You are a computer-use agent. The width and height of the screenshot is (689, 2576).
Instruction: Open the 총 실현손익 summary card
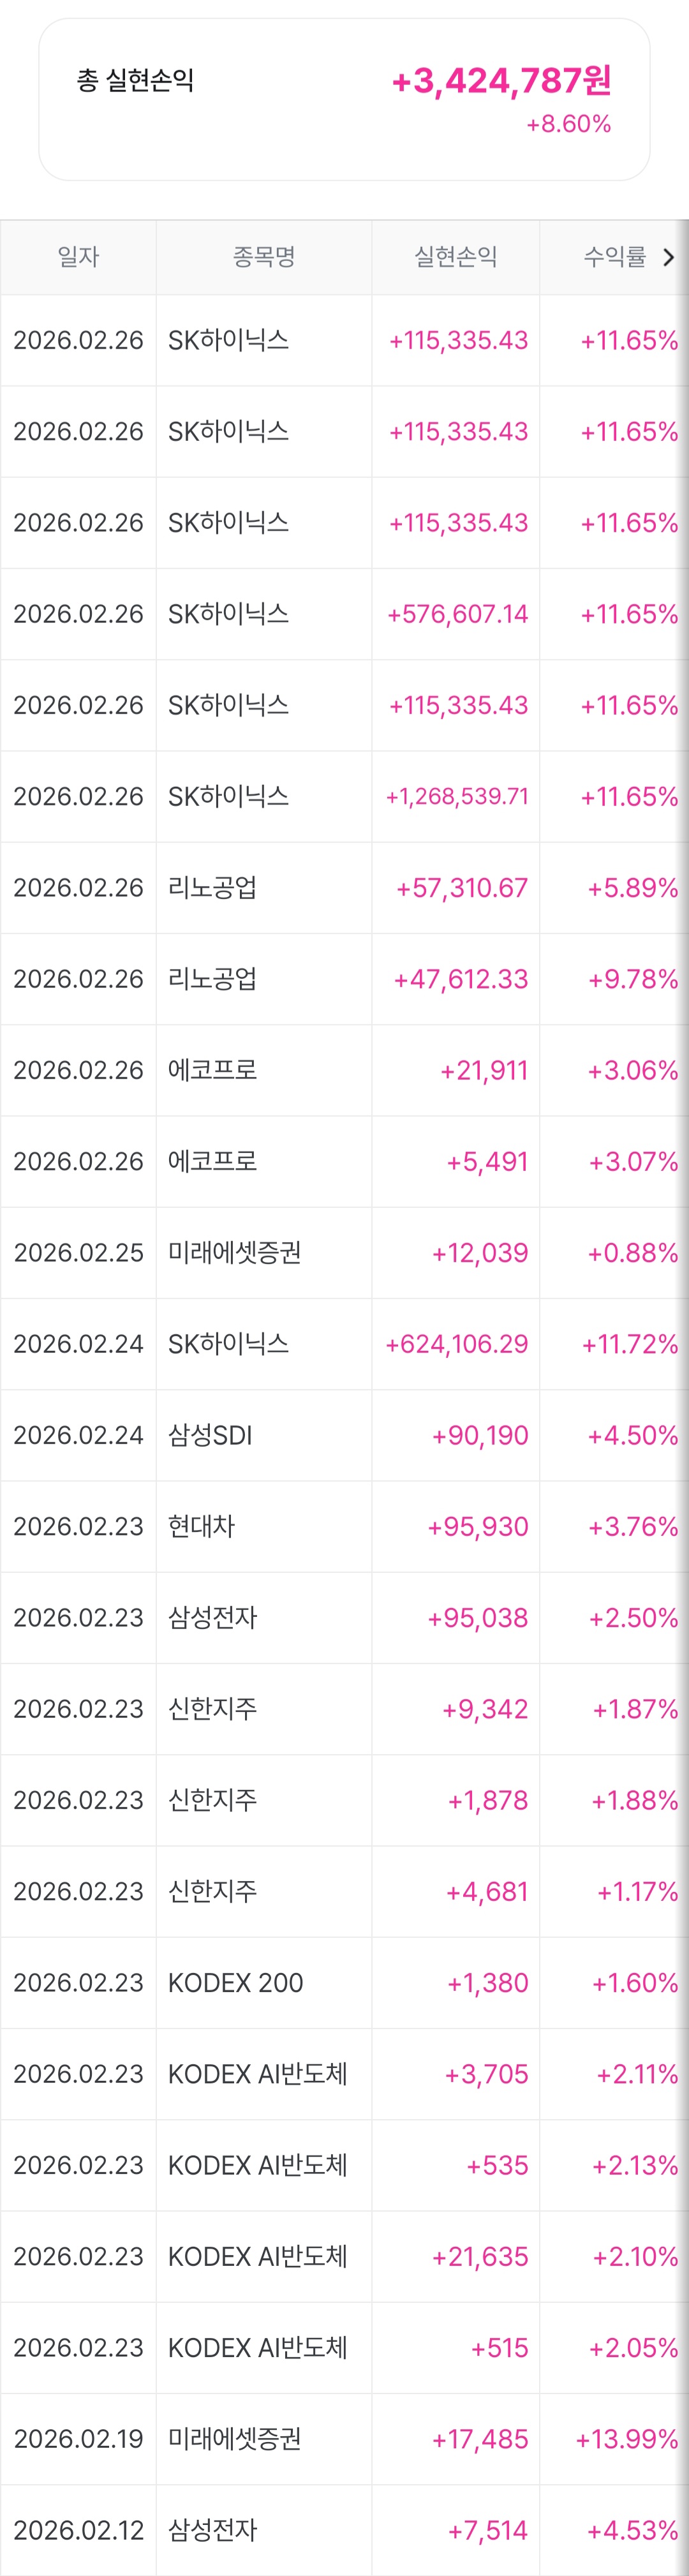[x=344, y=100]
